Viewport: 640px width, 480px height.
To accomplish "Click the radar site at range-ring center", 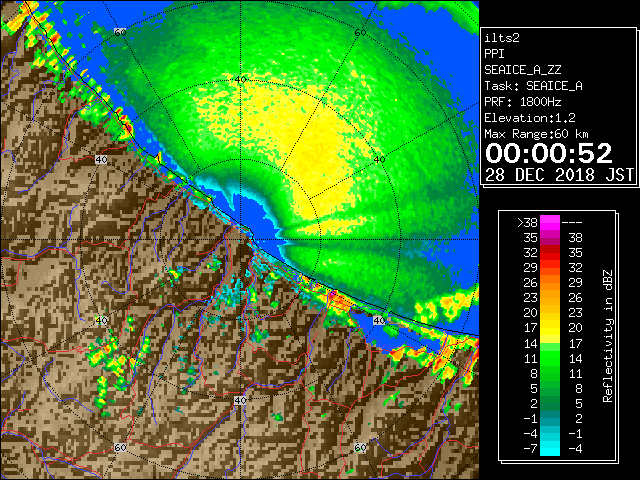I will [x=240, y=240].
